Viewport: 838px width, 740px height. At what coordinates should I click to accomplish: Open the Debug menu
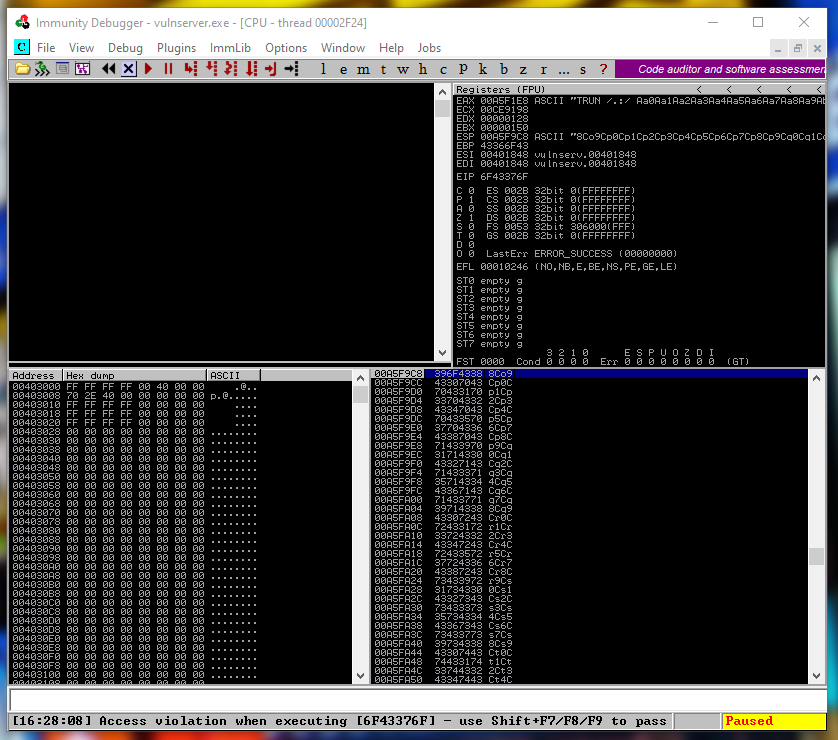click(x=125, y=47)
